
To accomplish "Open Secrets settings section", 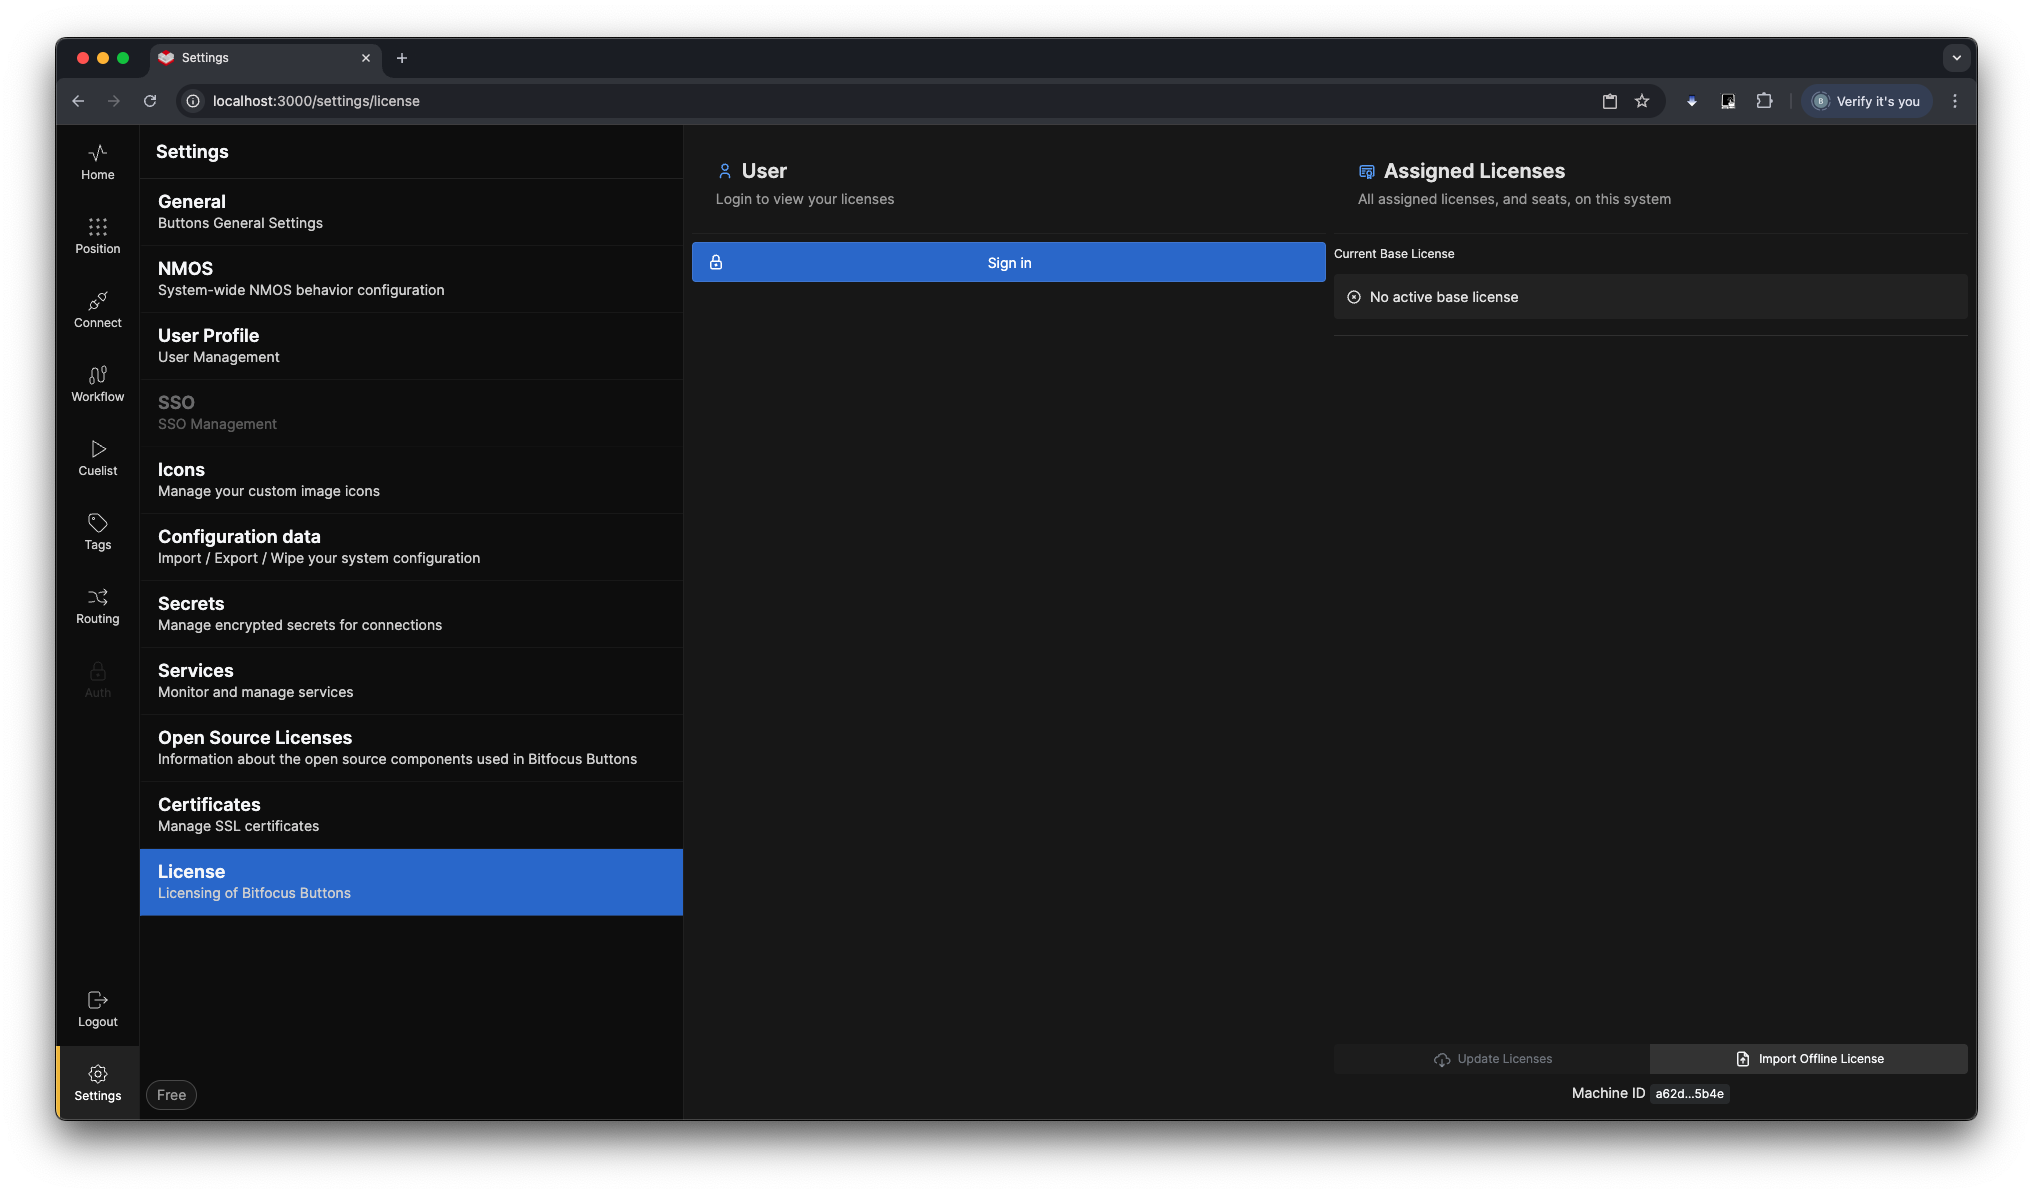I will [411, 614].
